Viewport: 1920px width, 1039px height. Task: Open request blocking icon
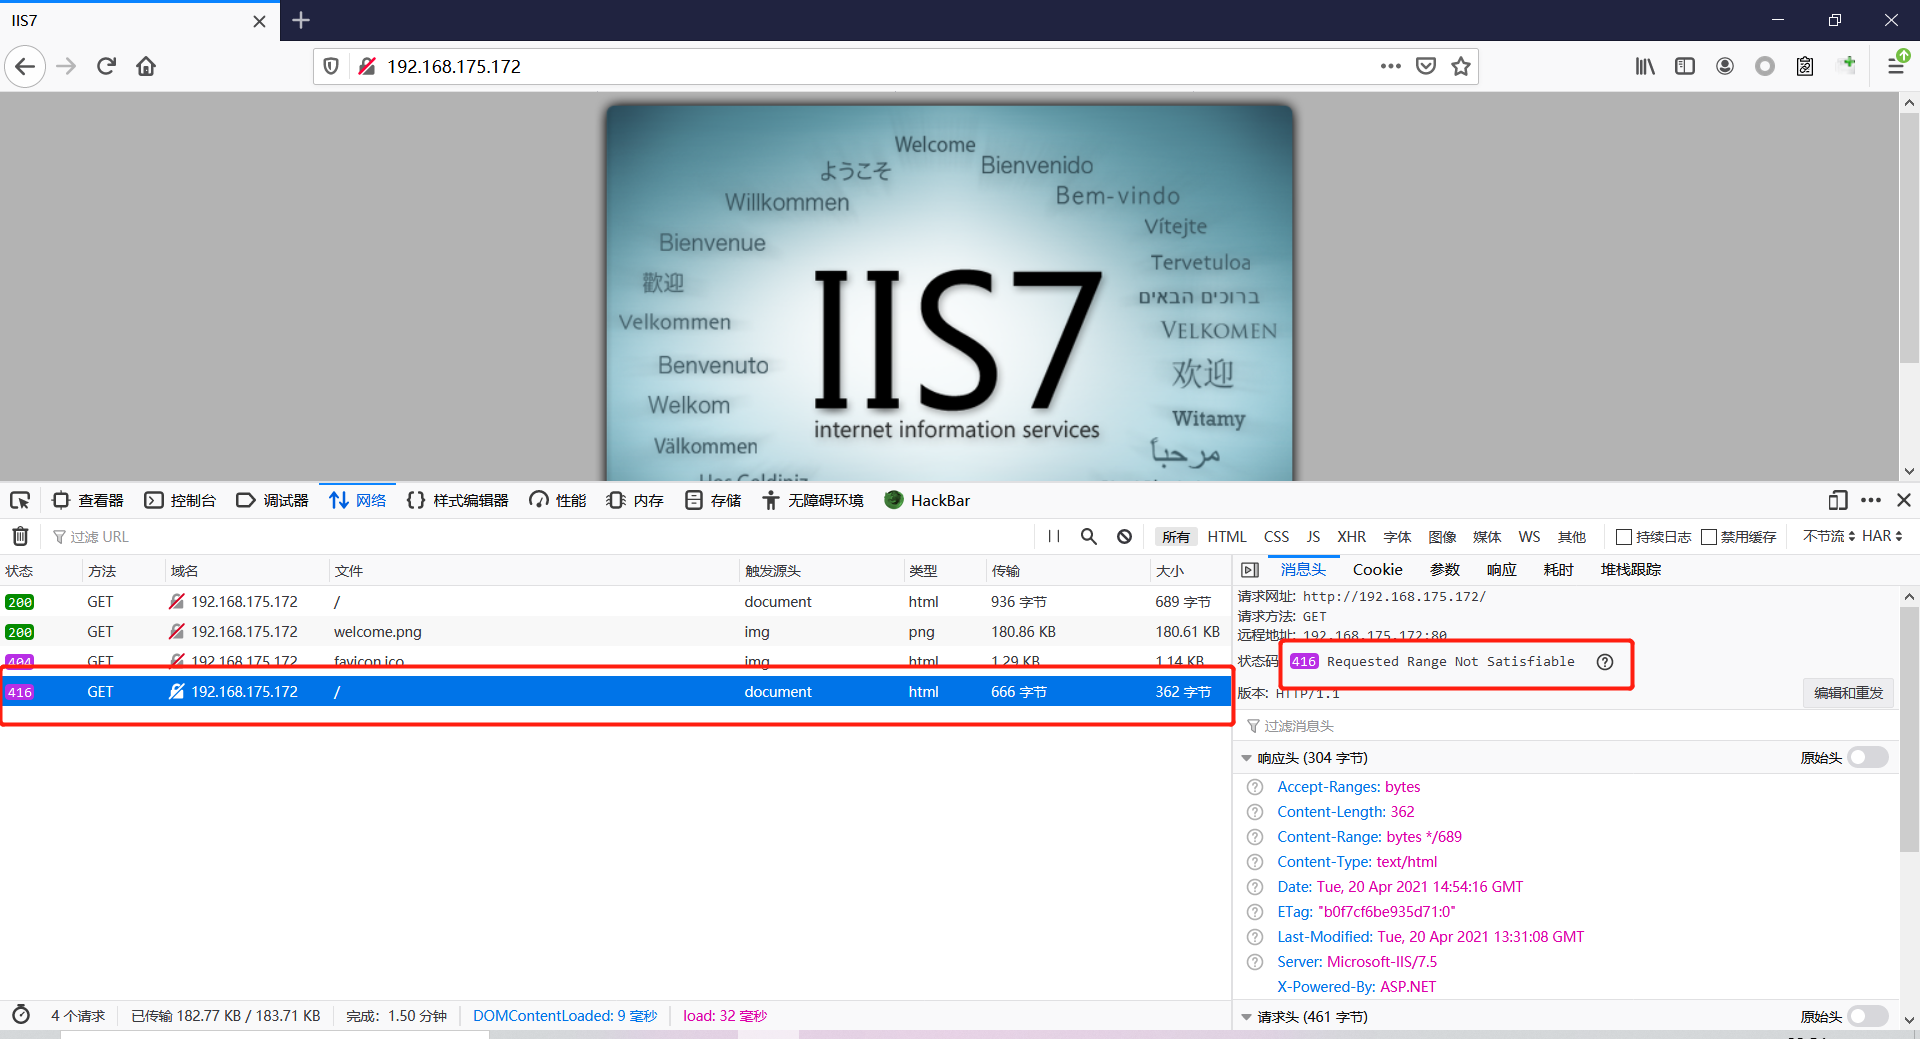(1124, 536)
